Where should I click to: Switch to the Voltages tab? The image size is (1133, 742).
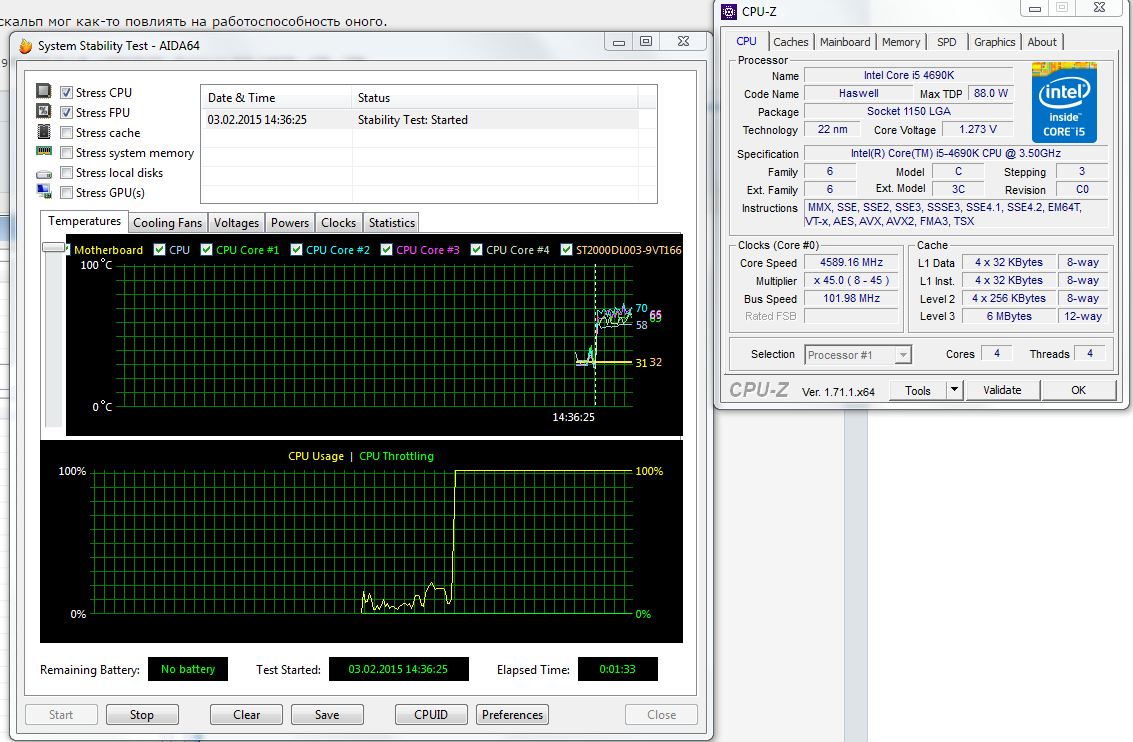(x=236, y=223)
